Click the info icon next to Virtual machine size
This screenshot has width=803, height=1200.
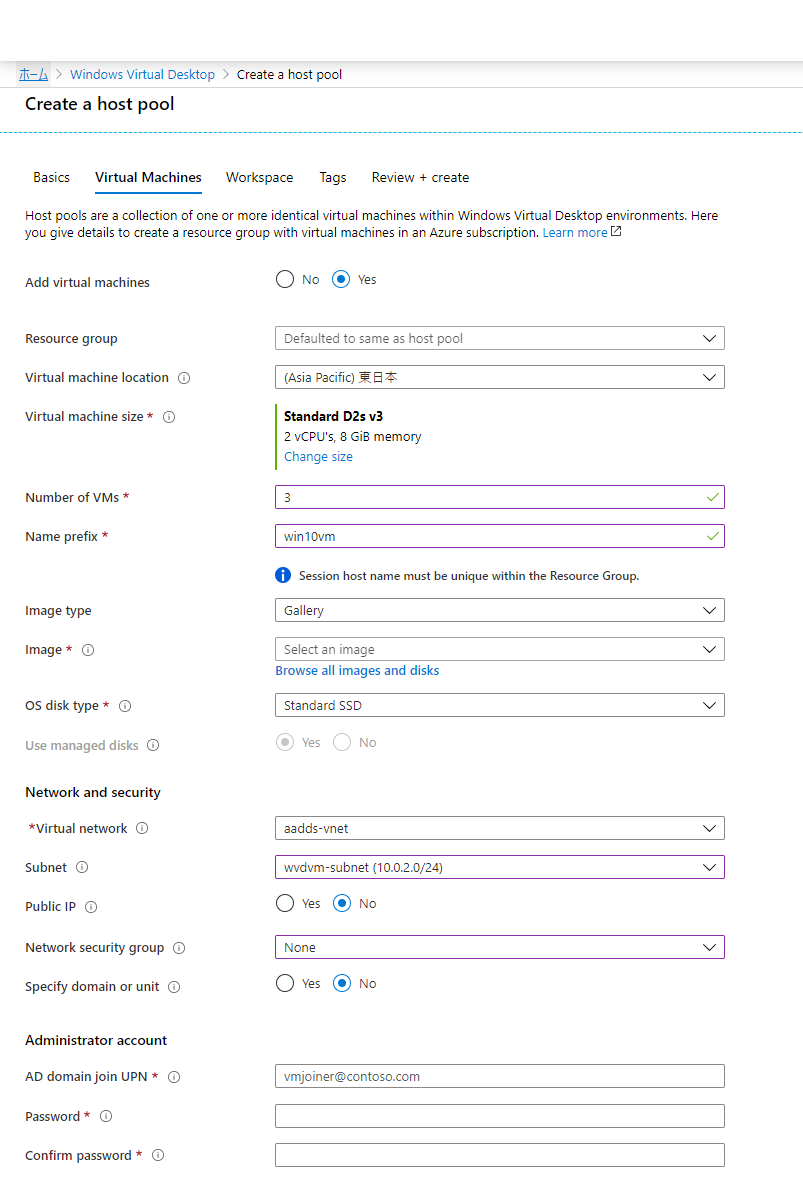(x=169, y=417)
